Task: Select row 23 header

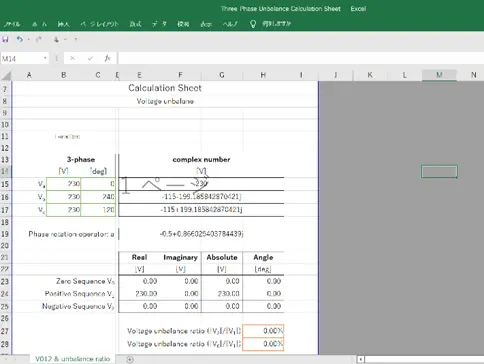Action: click(5, 281)
